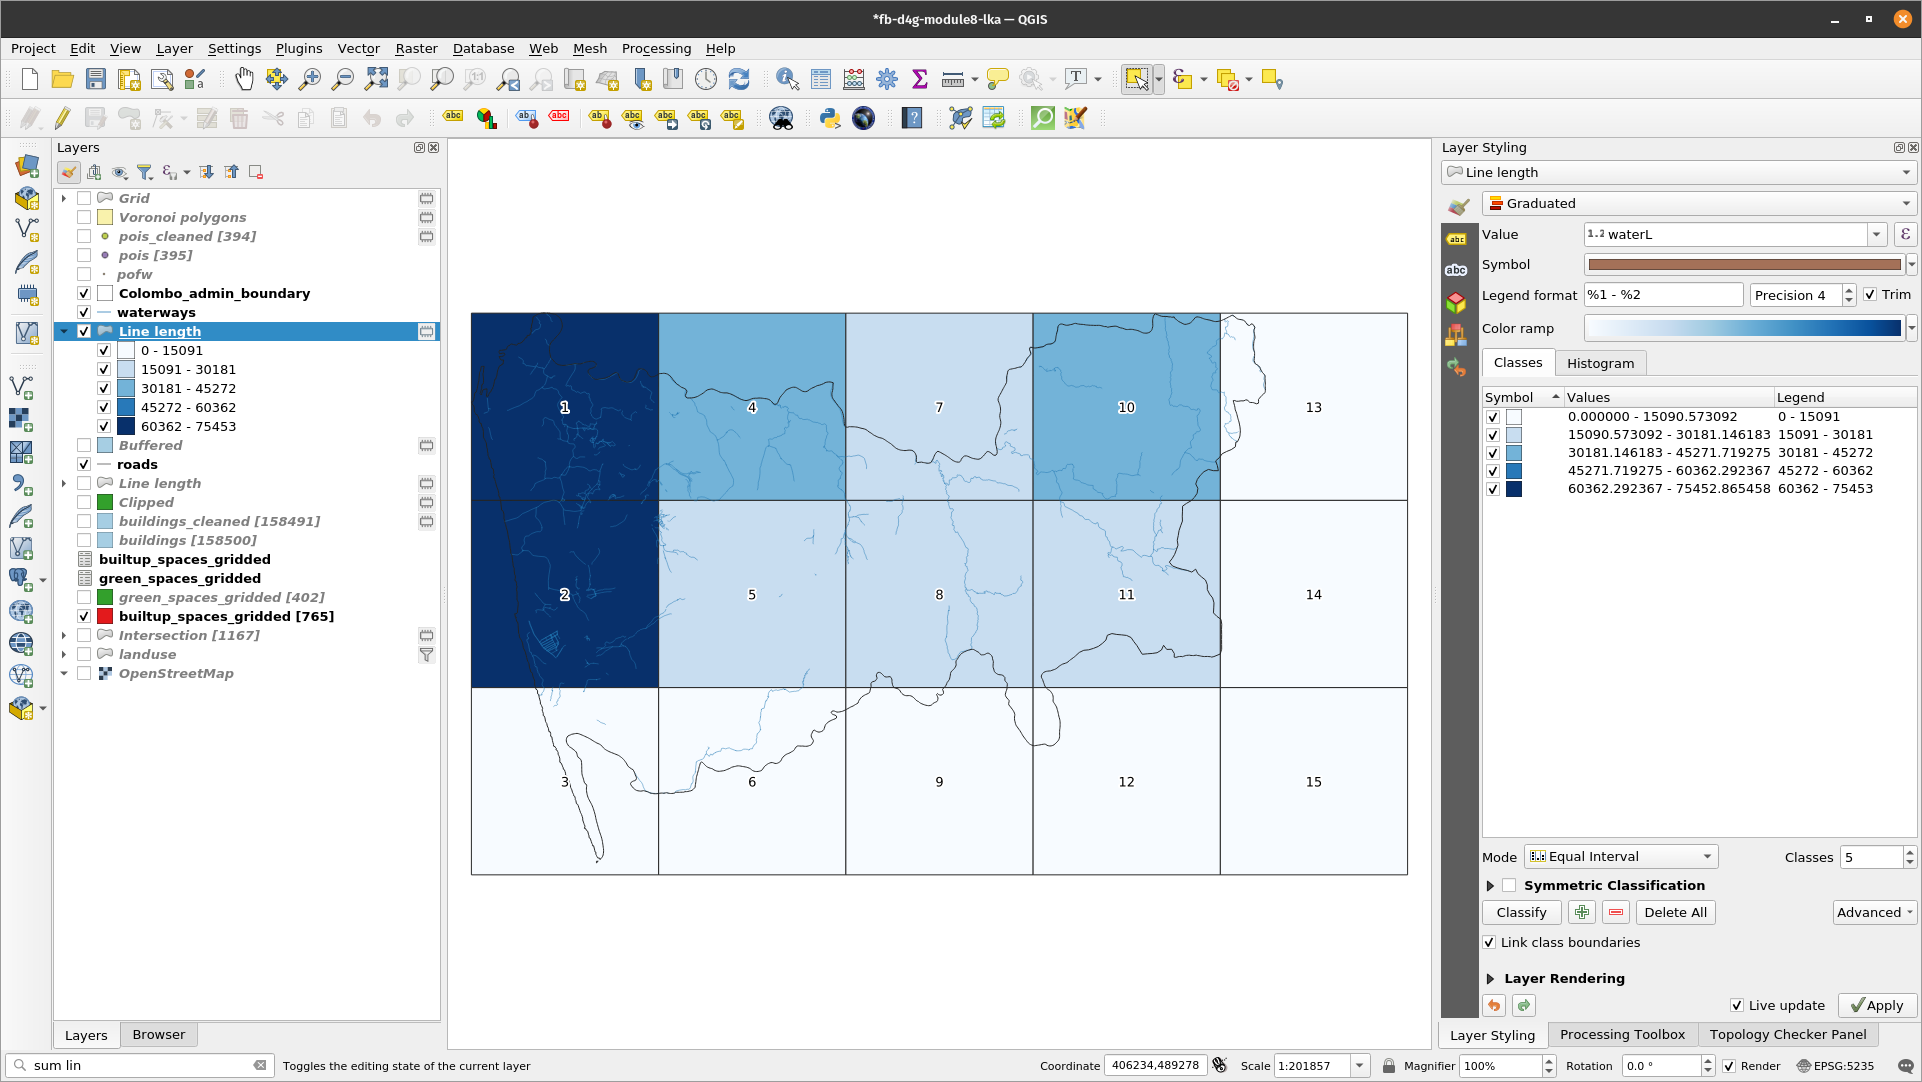Open Processing Toolbox gear icon

887,80
